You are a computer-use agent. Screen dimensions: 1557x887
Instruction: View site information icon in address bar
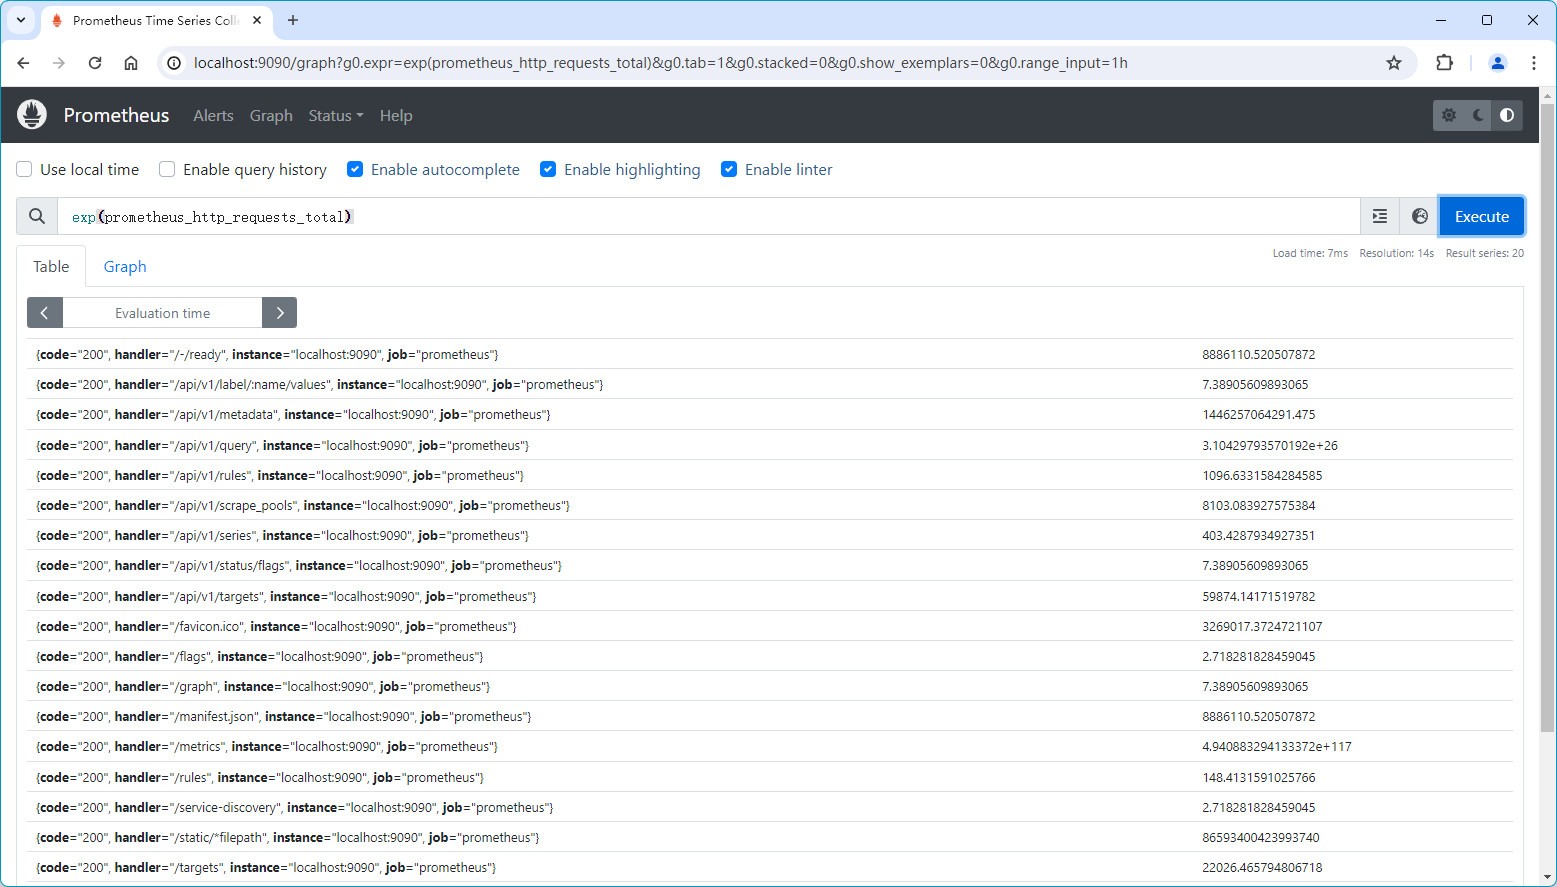coord(174,63)
